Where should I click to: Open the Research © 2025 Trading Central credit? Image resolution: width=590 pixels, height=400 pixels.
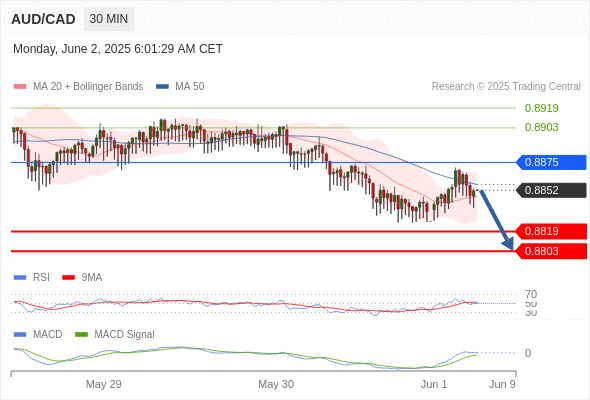pos(506,87)
